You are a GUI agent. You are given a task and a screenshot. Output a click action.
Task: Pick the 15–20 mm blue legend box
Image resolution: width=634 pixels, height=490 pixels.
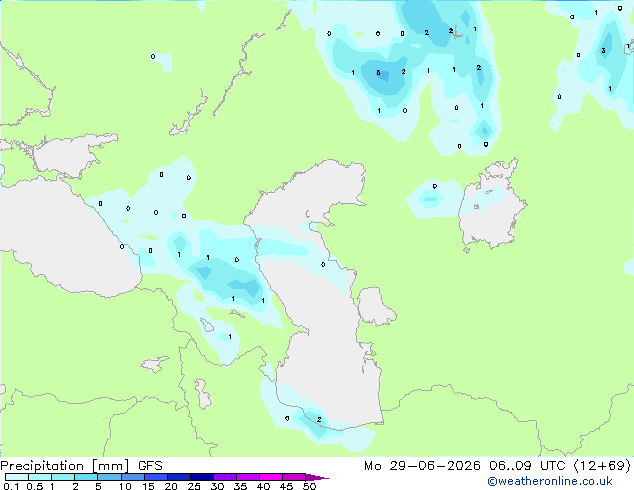coord(155,477)
